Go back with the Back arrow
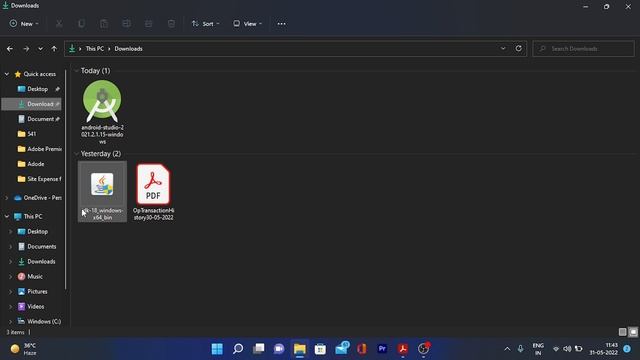640x360 pixels. point(10,49)
